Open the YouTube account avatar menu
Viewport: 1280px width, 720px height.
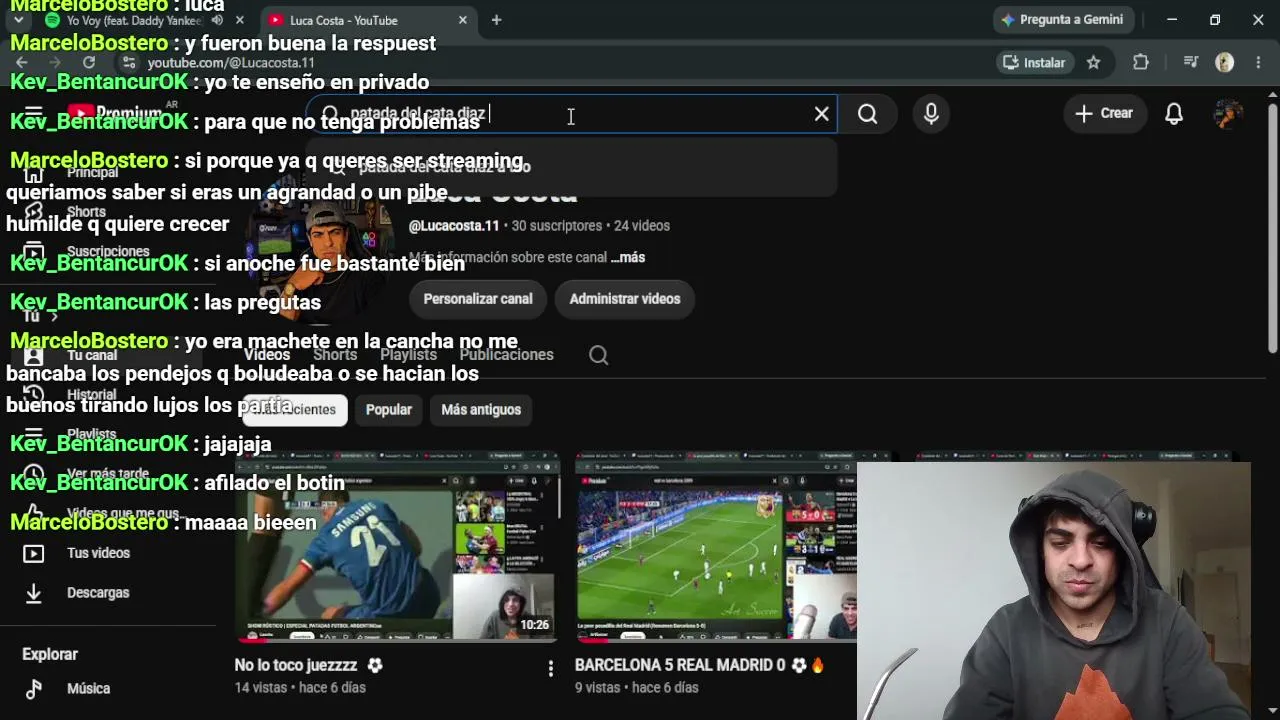coord(1227,114)
